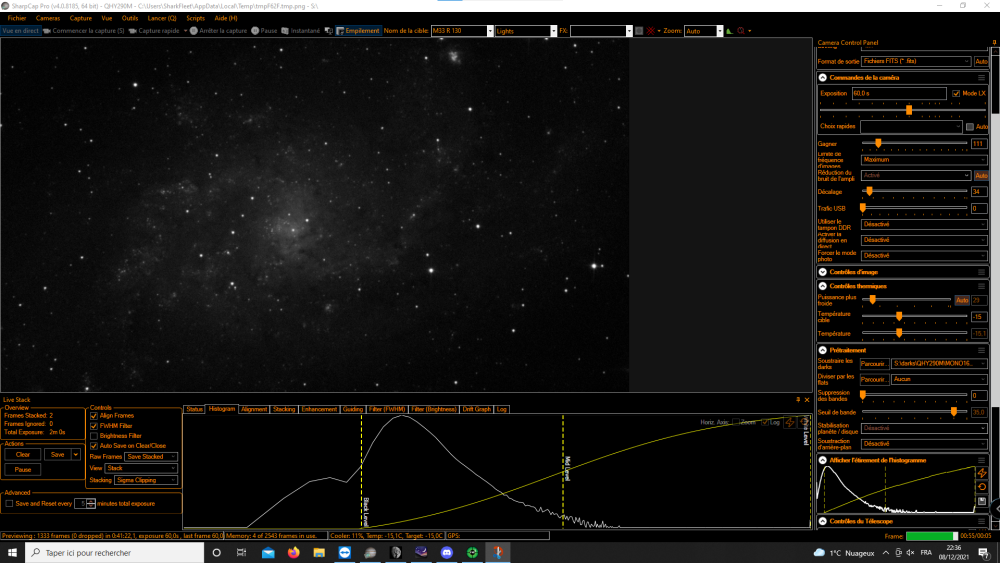
Task: Click the green histogram icon beside Zoom
Action: tap(729, 31)
